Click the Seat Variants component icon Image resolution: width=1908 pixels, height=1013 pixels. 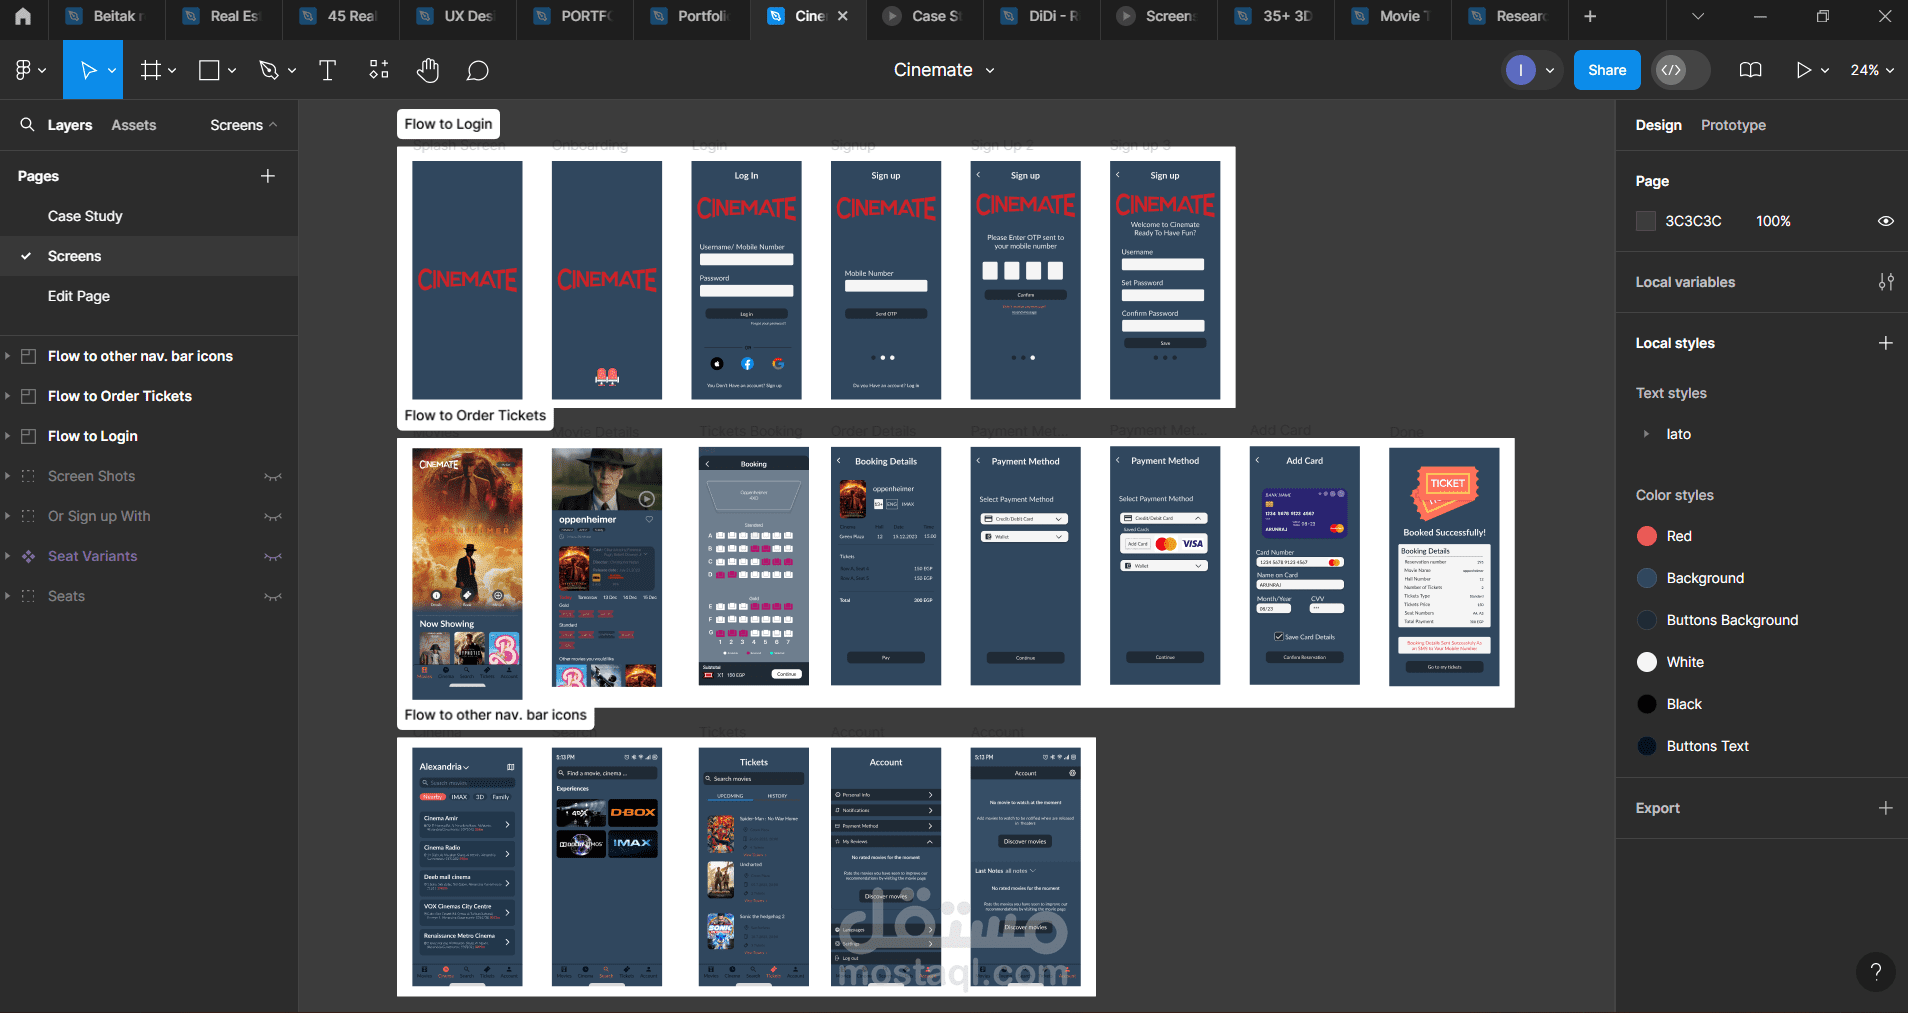click(x=29, y=556)
